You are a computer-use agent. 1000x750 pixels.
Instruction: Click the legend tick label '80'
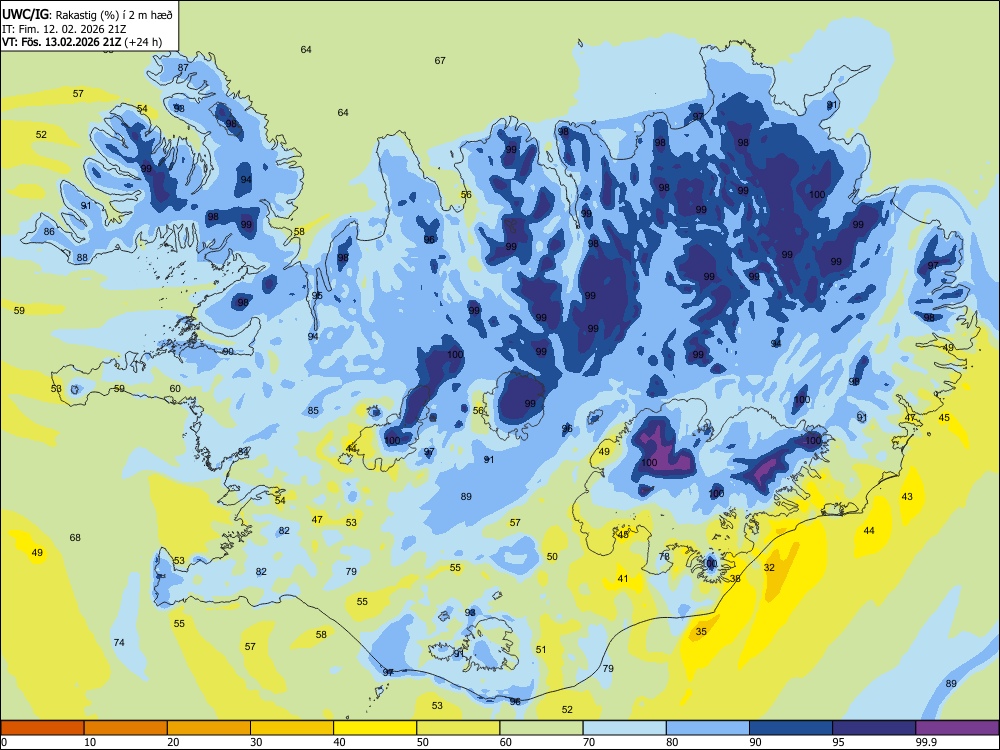tap(672, 742)
